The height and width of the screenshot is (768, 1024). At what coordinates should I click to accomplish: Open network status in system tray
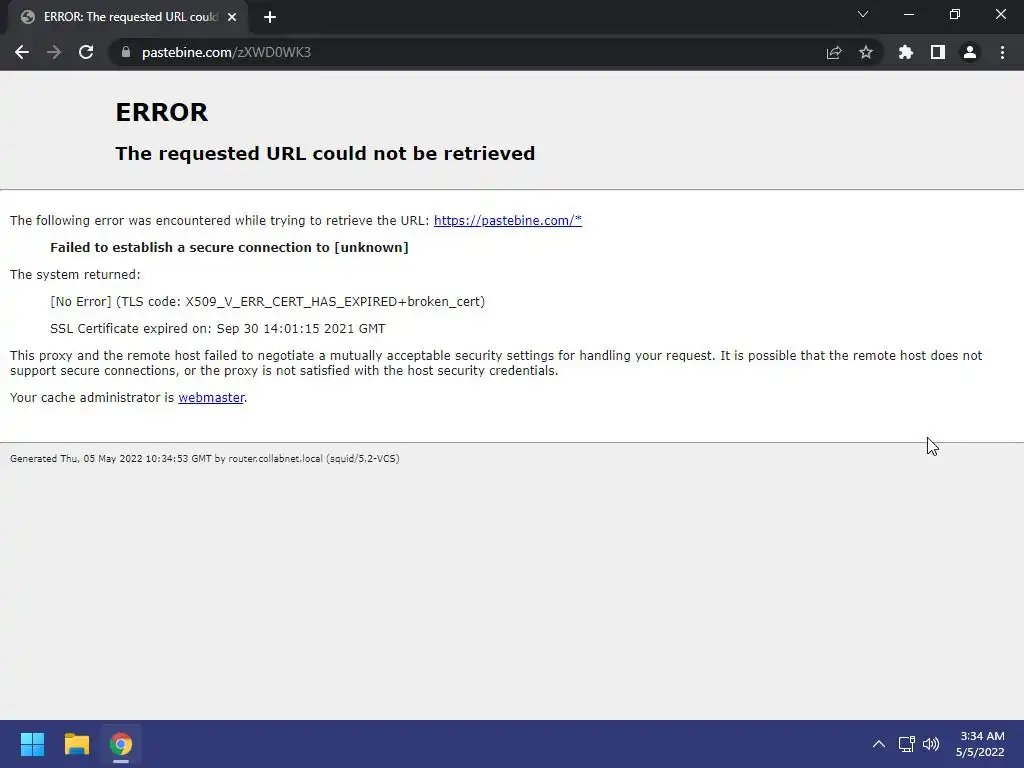click(906, 744)
